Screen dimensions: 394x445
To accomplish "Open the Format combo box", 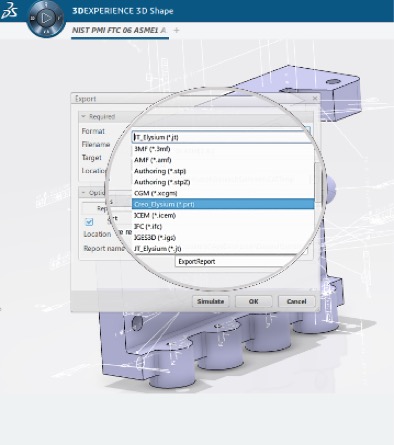I will coord(221,137).
